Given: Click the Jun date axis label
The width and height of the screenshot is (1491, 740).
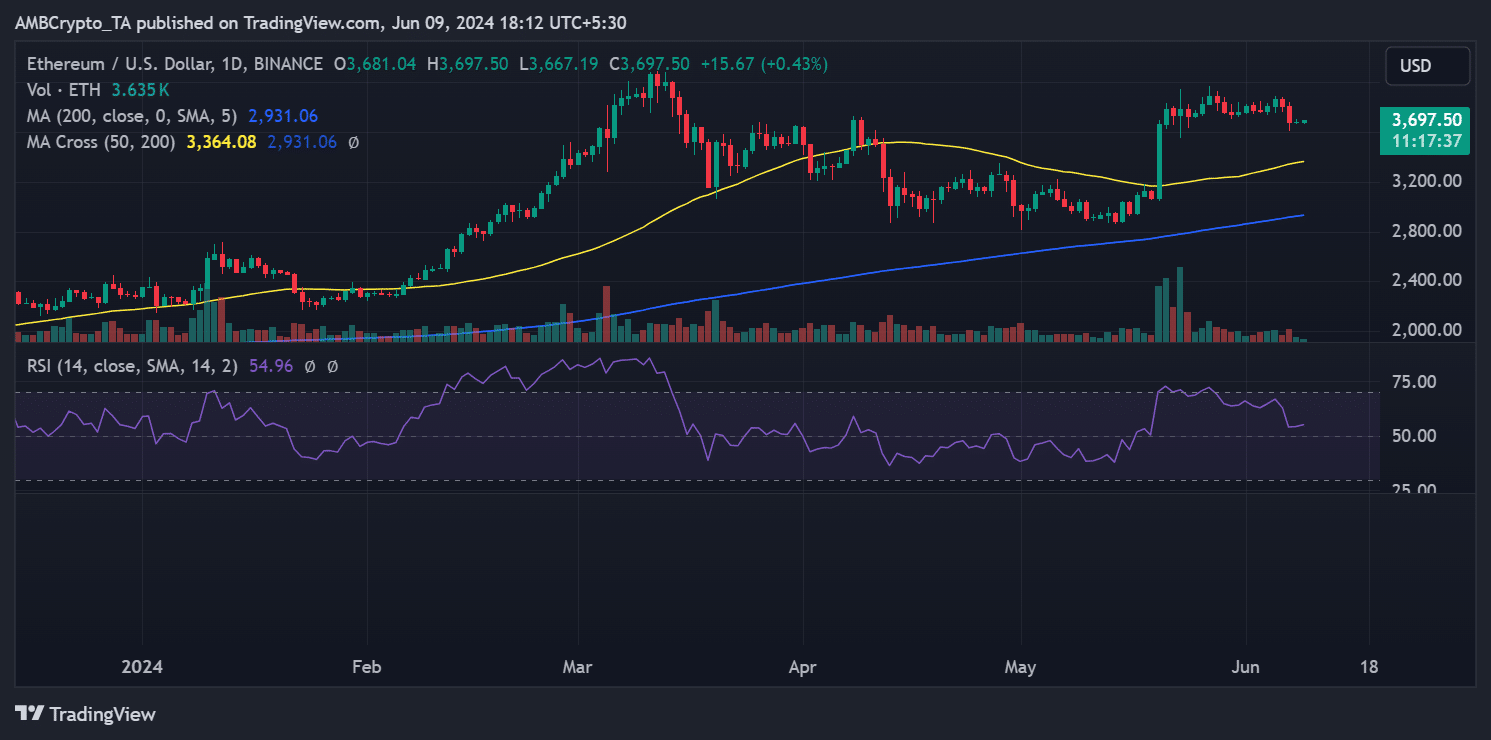Looking at the screenshot, I should (x=1247, y=667).
